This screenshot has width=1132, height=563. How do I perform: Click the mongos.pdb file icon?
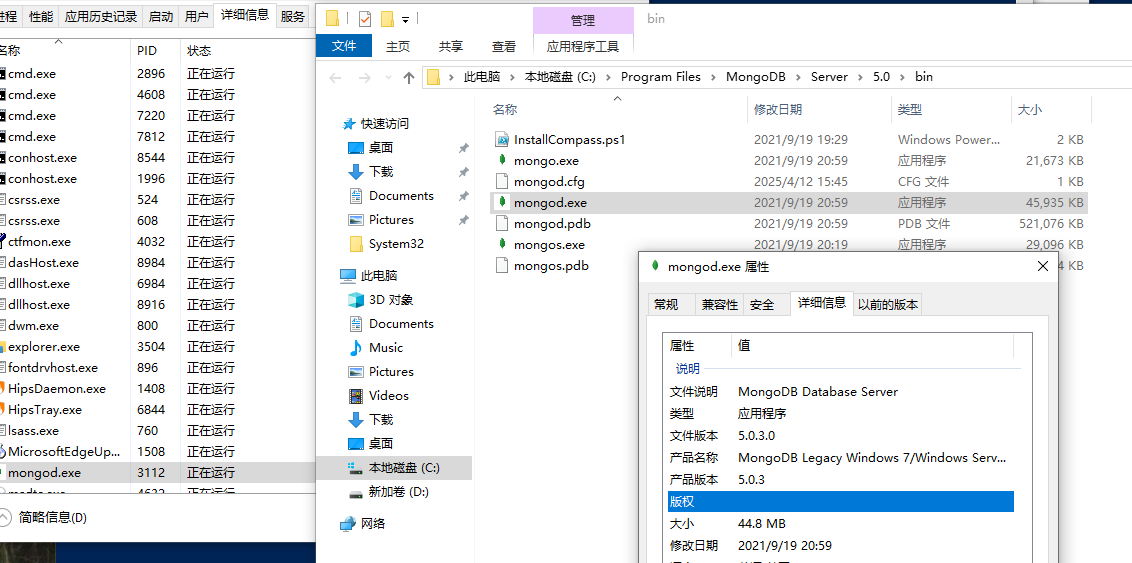(502, 266)
